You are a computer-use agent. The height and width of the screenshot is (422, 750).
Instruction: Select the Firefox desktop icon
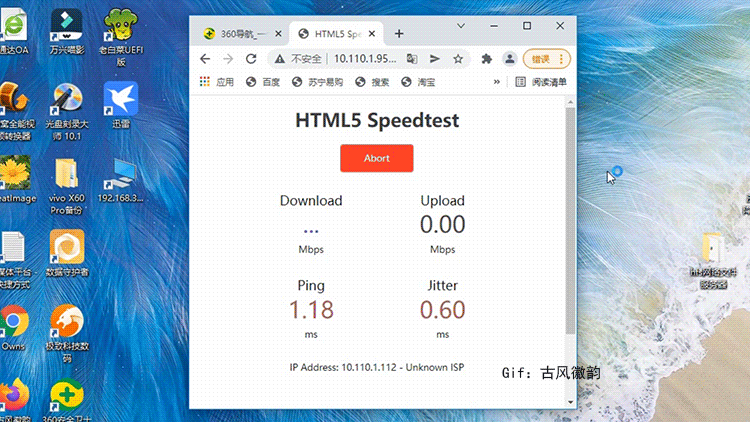[x=14, y=400]
